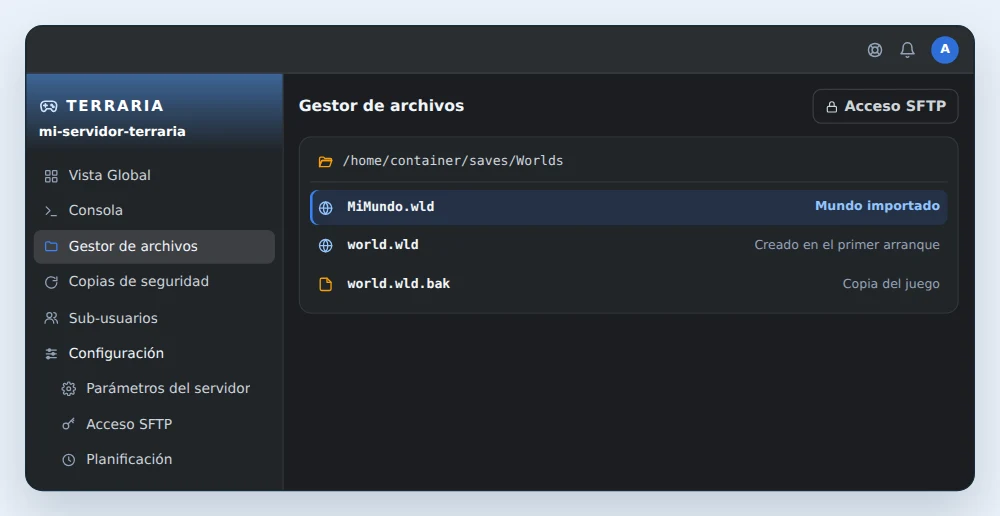Screen dimensions: 1000x516
Task: Click the Parámetros del servidor gear icon
Action: 68,388
